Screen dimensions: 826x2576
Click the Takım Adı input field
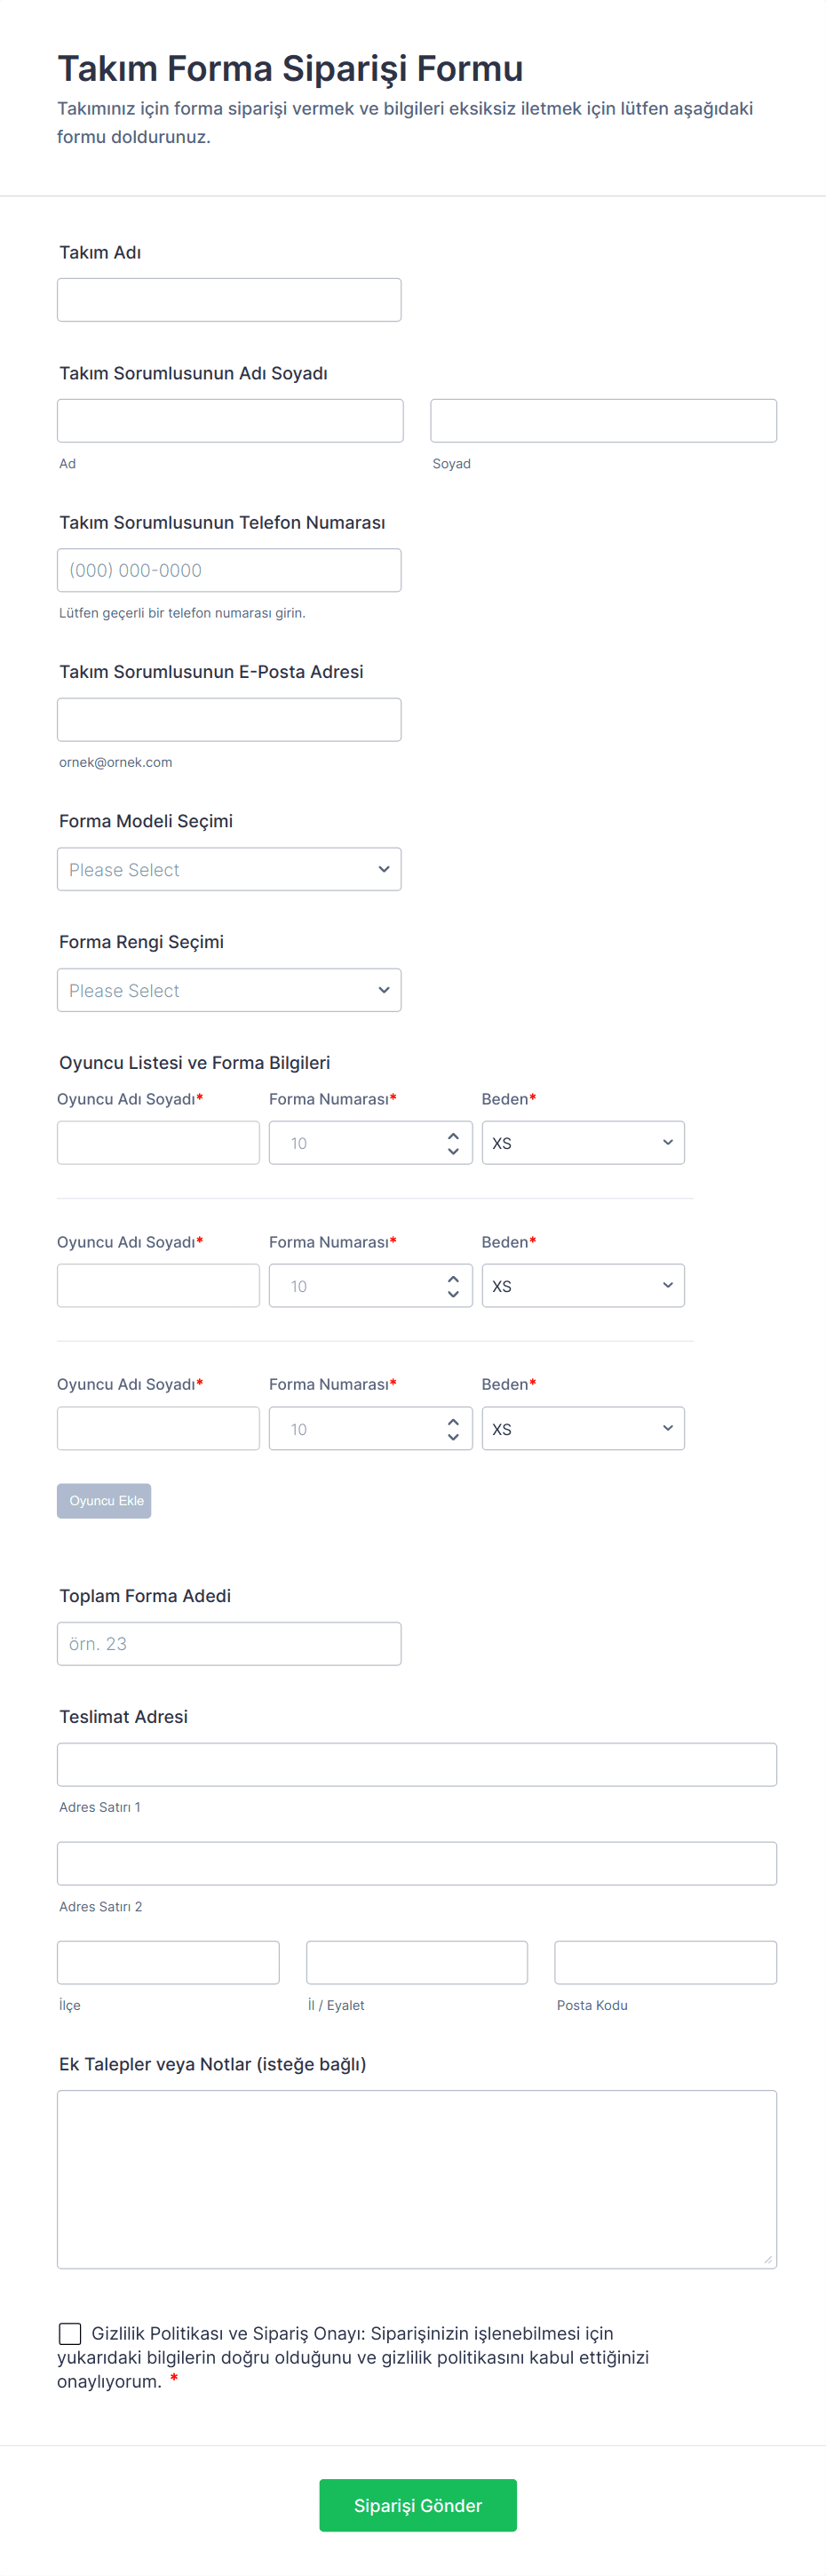coord(229,300)
